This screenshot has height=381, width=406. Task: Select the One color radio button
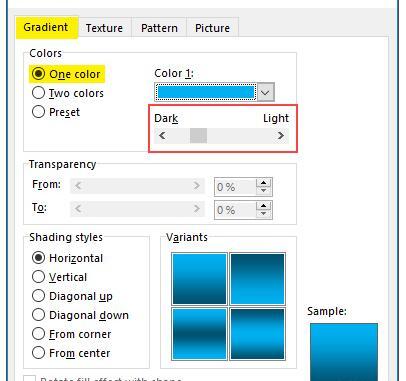point(38,74)
